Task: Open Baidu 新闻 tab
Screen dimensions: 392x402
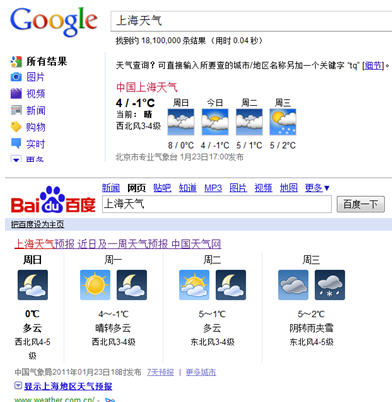Action: pos(111,188)
